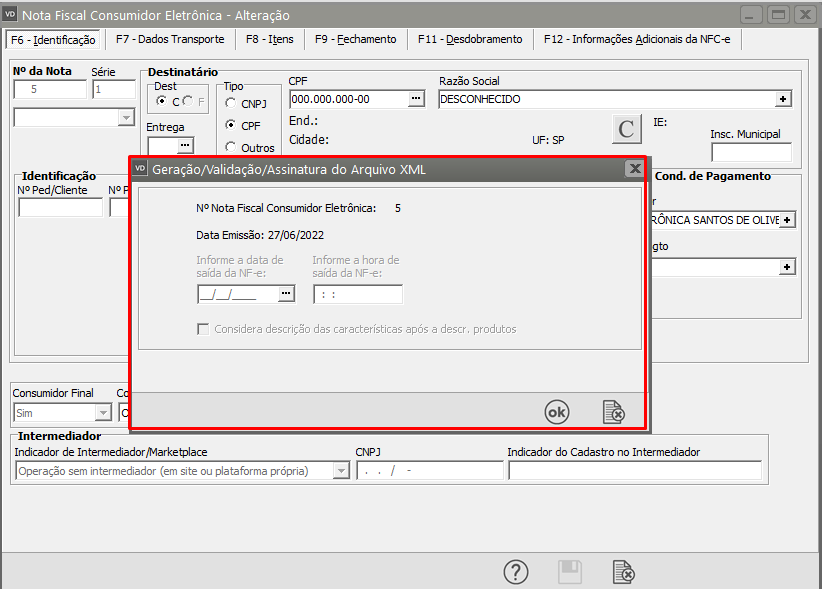Open the date picker for data de saída
Image resolution: width=822 pixels, height=589 pixels.
click(x=287, y=294)
